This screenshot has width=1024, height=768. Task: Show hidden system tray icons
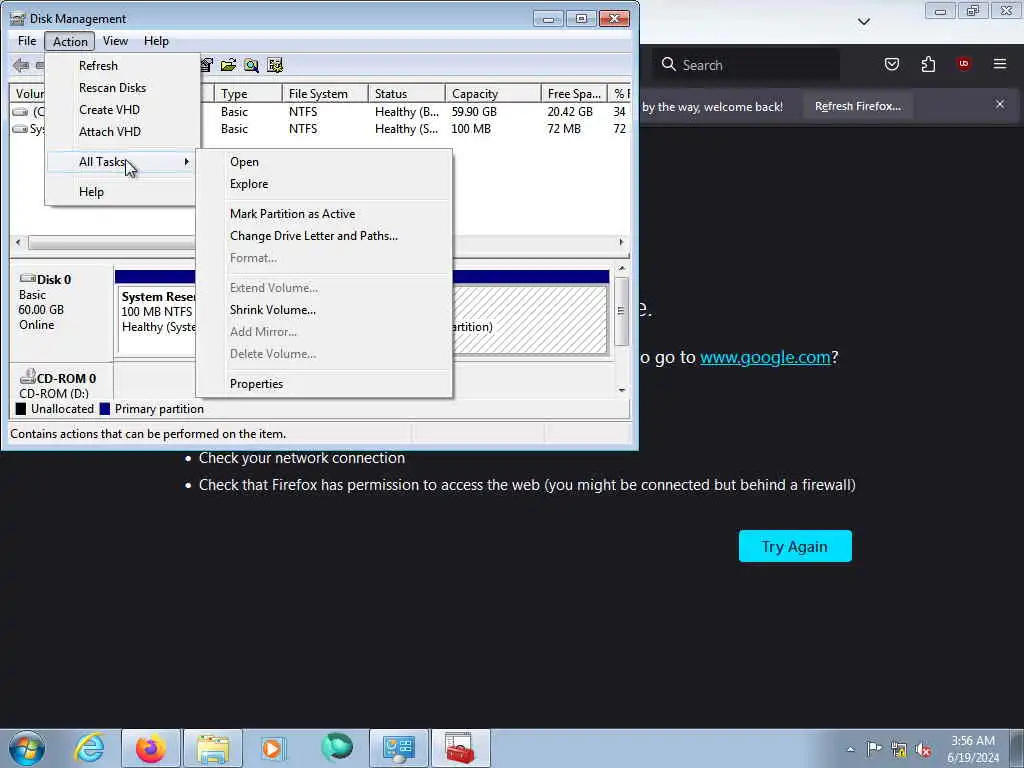pyautogui.click(x=850, y=749)
